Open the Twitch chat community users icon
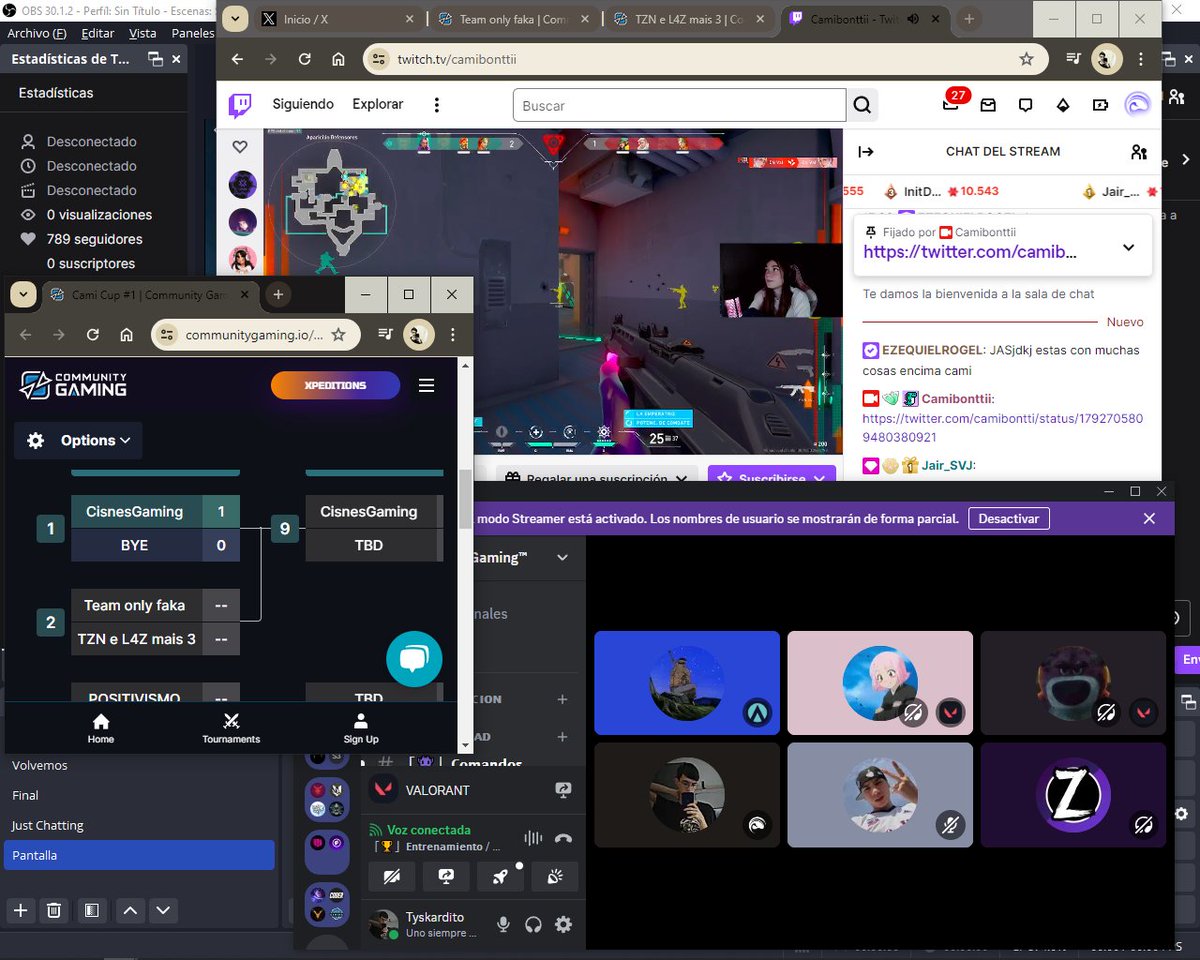1200x960 pixels. [1138, 152]
